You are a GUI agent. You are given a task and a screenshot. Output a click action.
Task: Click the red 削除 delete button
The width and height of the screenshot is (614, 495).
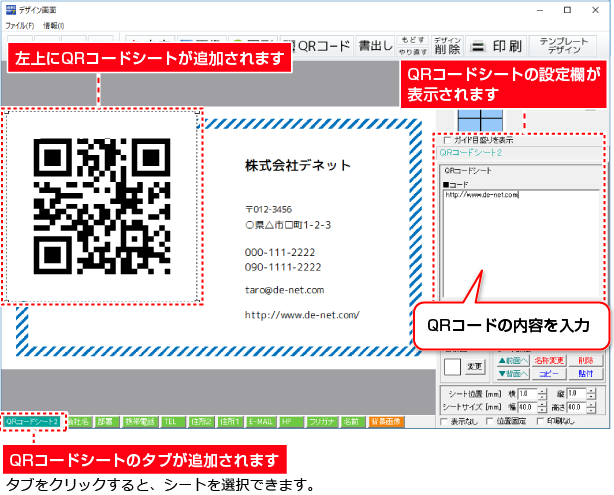586,360
